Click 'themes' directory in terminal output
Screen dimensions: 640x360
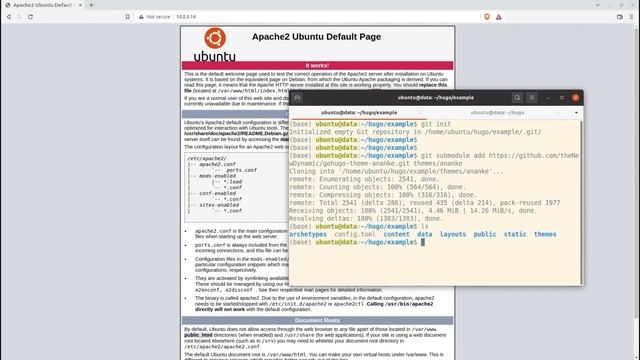click(545, 234)
